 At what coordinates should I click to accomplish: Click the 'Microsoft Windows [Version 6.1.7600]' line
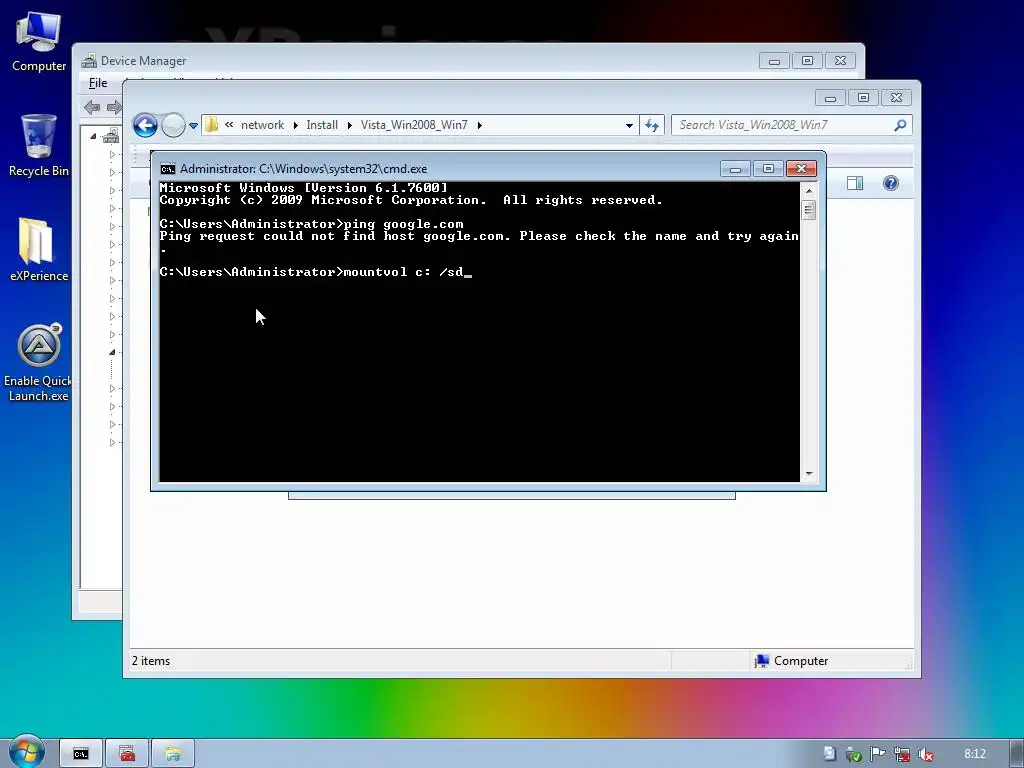[x=304, y=188]
